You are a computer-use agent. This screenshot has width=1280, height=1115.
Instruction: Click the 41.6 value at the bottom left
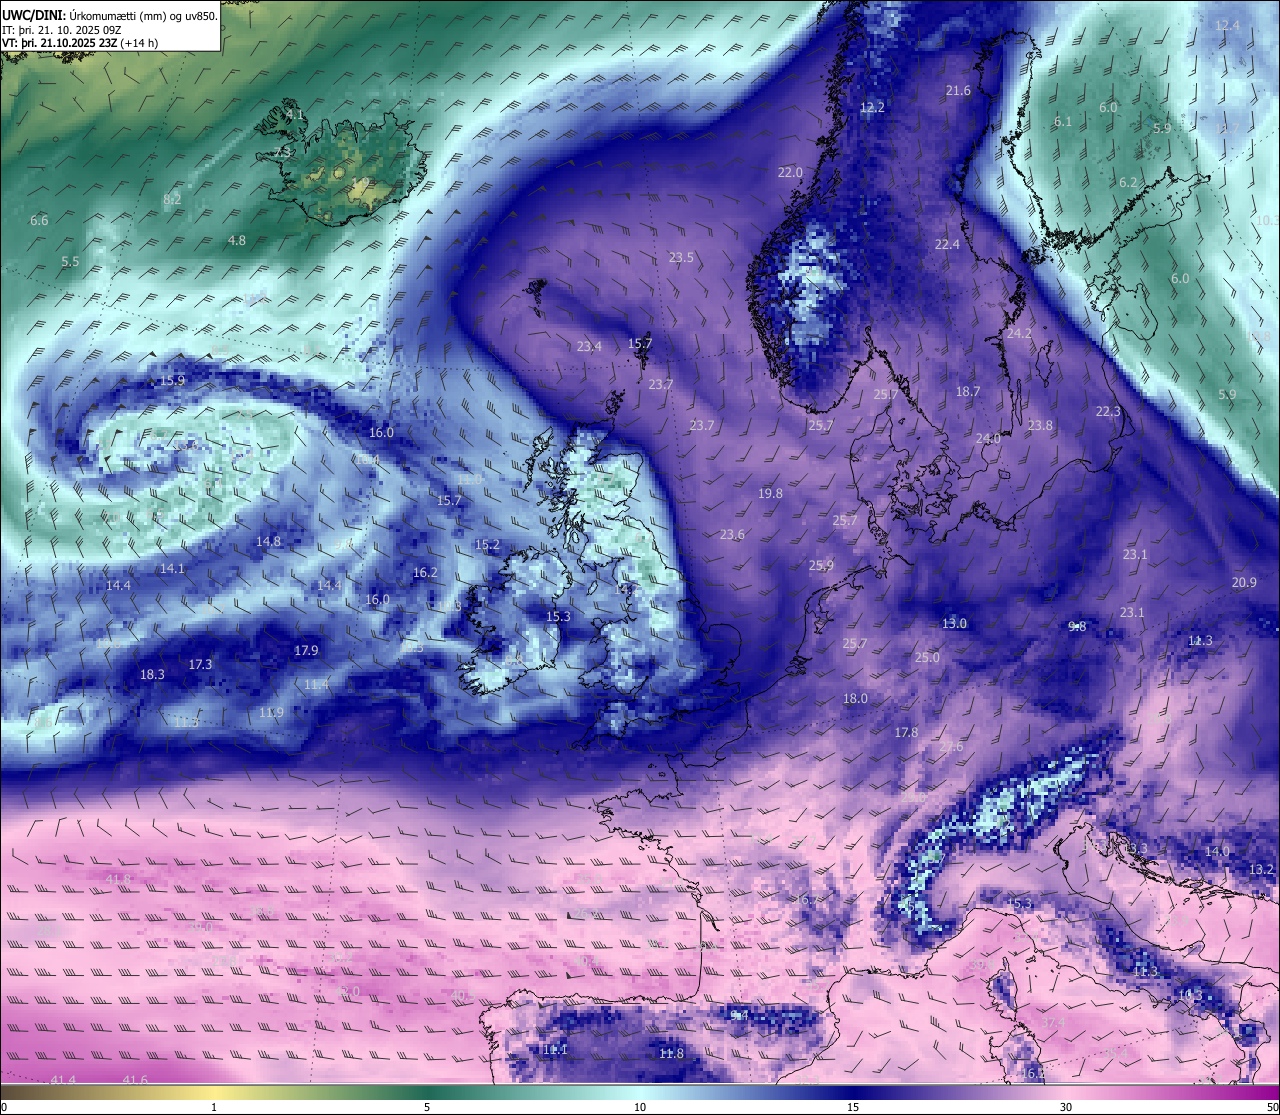[135, 1080]
